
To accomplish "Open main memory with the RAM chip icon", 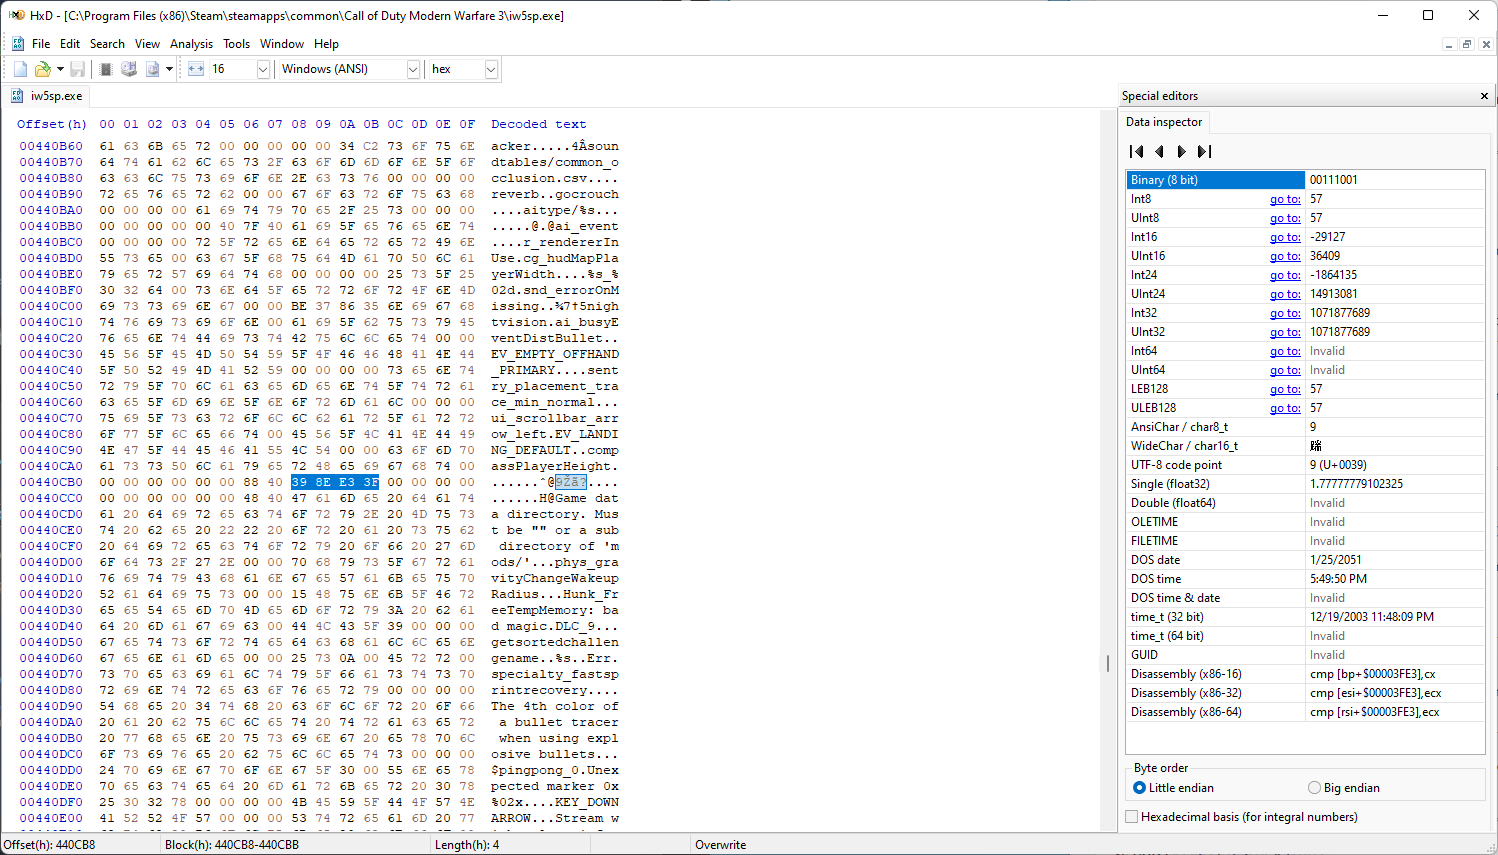I will pyautogui.click(x=106, y=69).
